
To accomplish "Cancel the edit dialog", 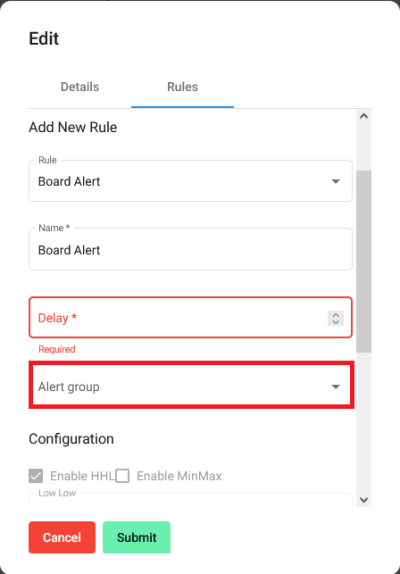I will click(x=62, y=537).
